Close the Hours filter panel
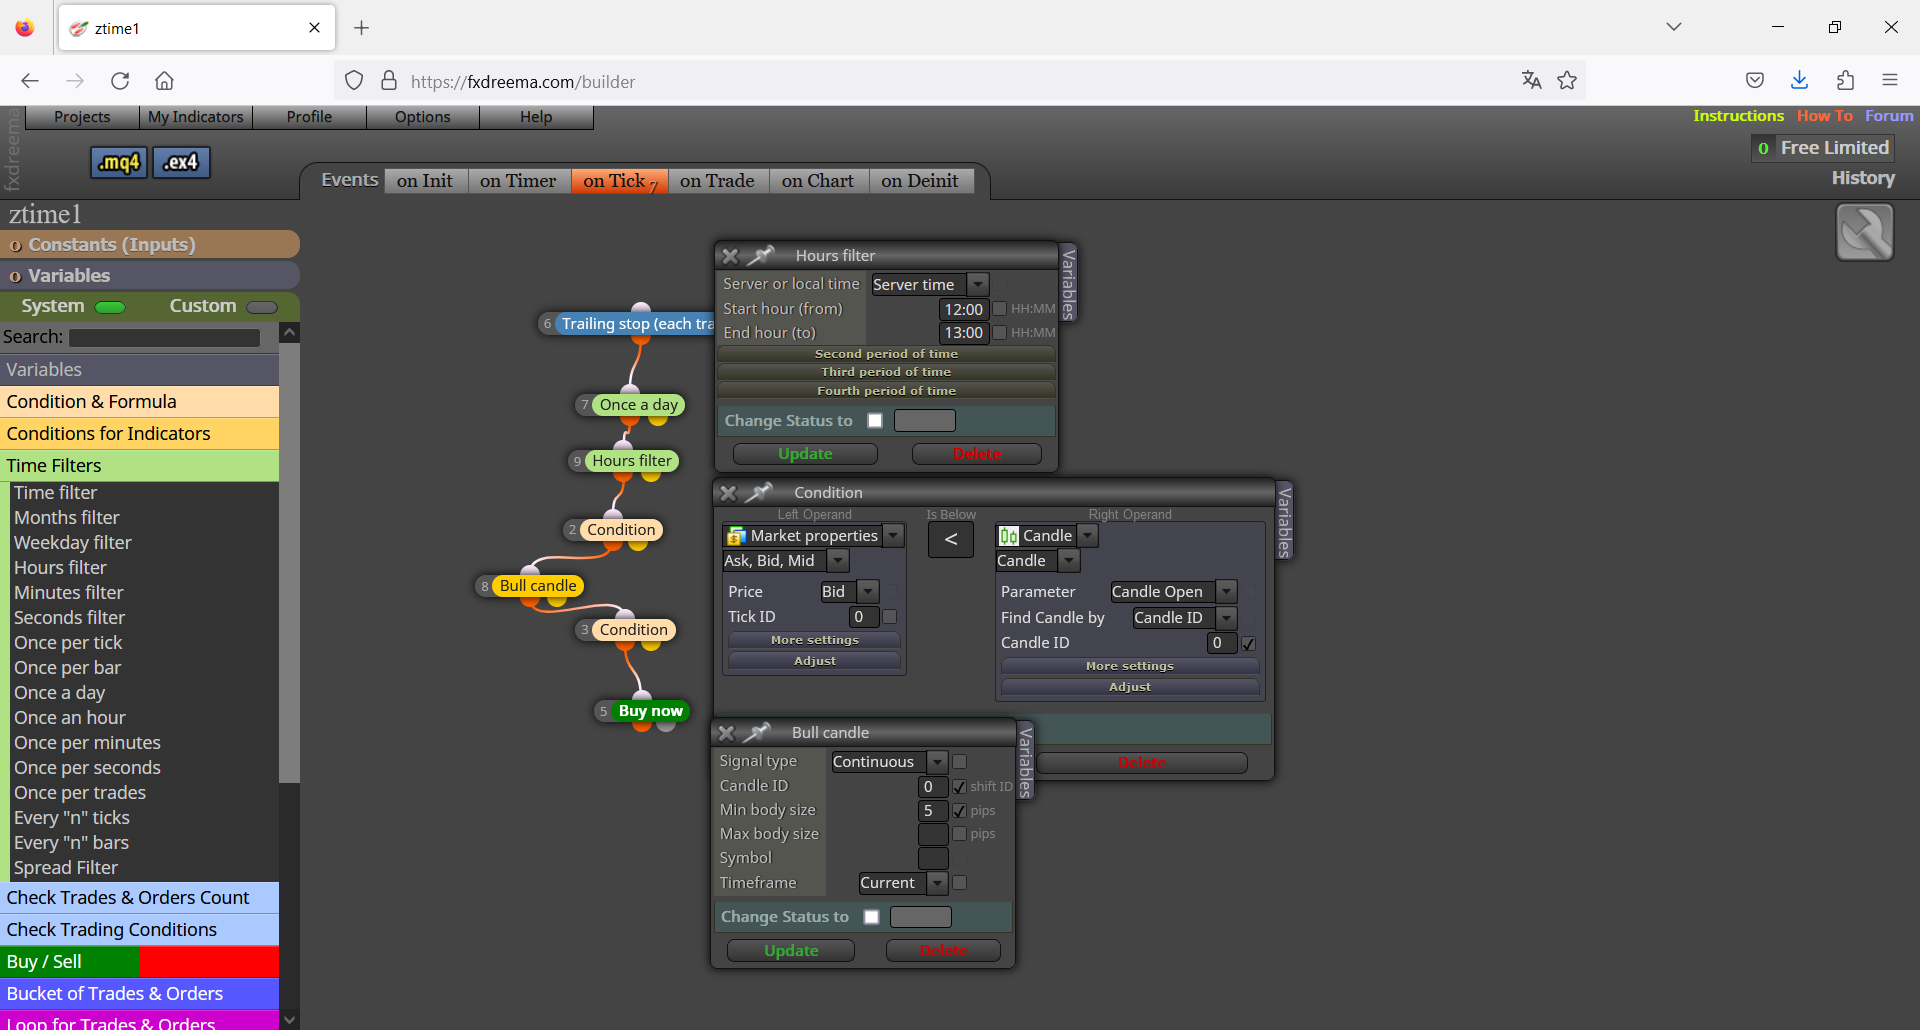The height and width of the screenshot is (1030, 1920). point(730,256)
